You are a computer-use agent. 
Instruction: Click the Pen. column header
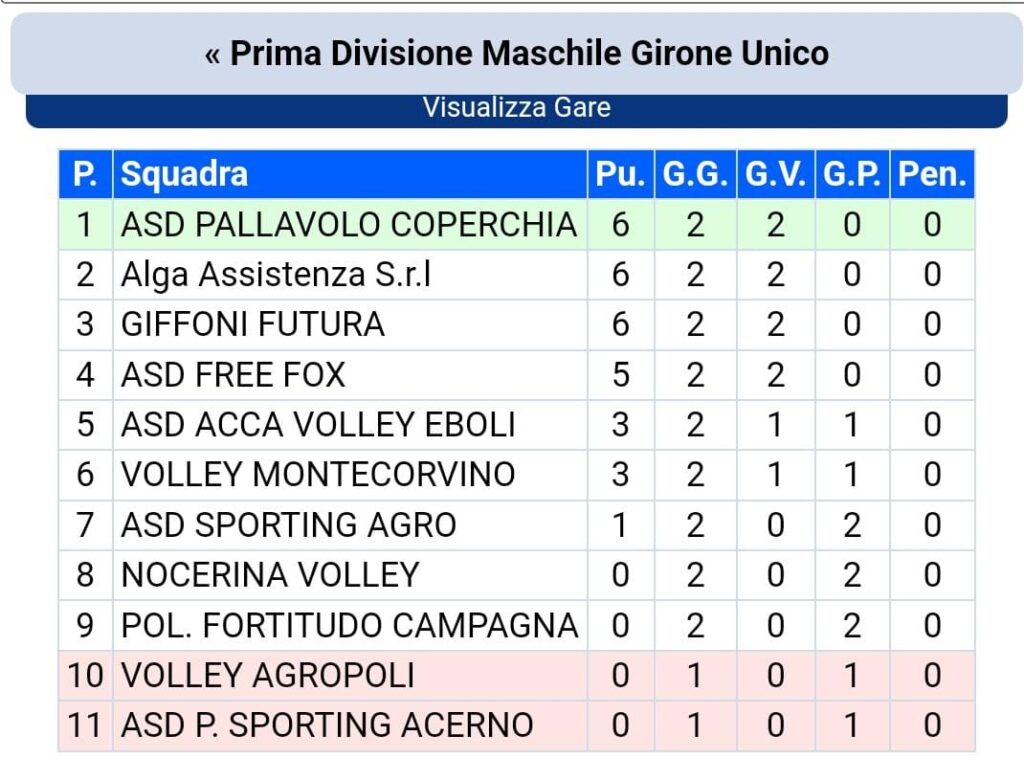(932, 175)
